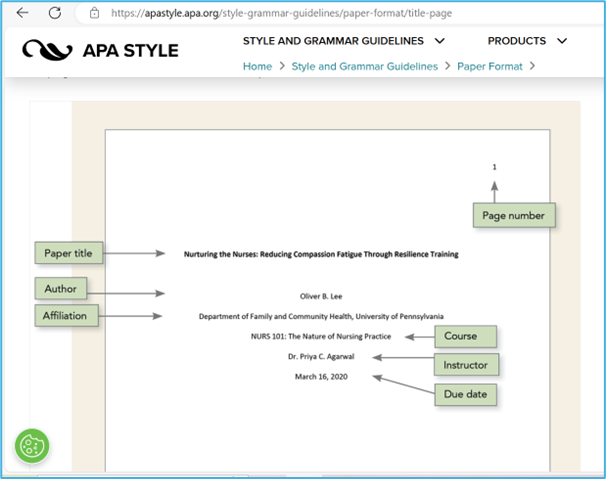Go back with the browser back arrow

[x=22, y=13]
